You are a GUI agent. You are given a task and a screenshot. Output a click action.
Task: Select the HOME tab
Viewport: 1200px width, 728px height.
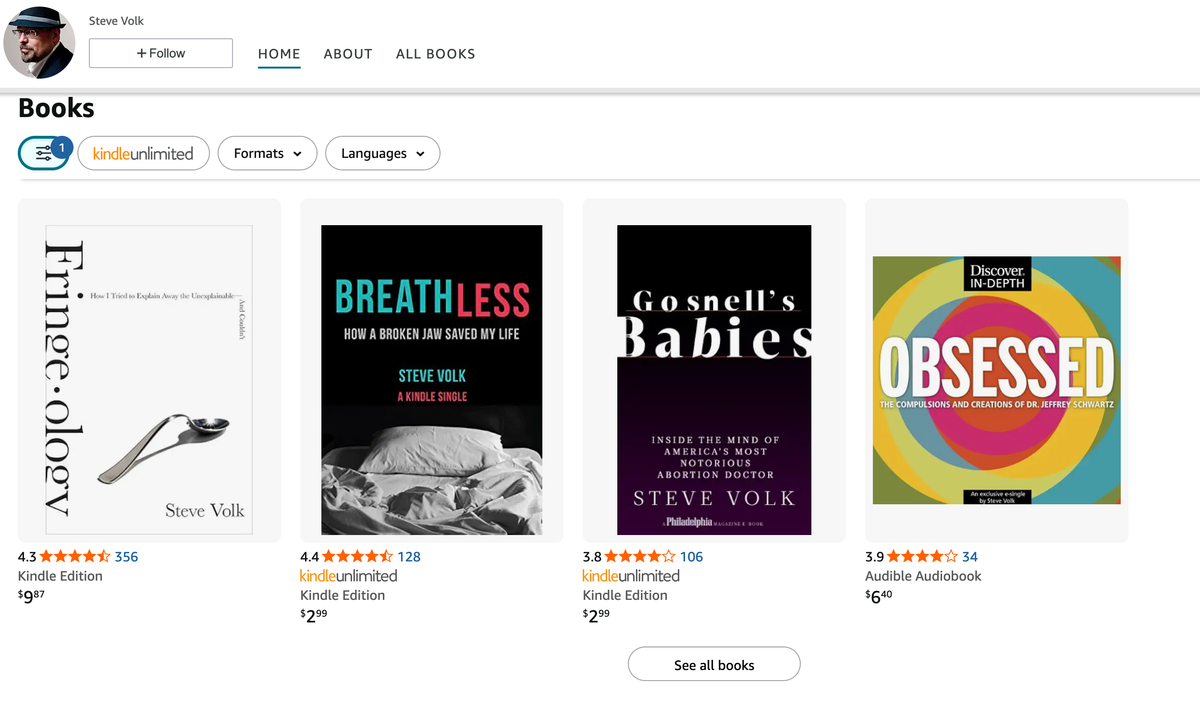point(279,54)
